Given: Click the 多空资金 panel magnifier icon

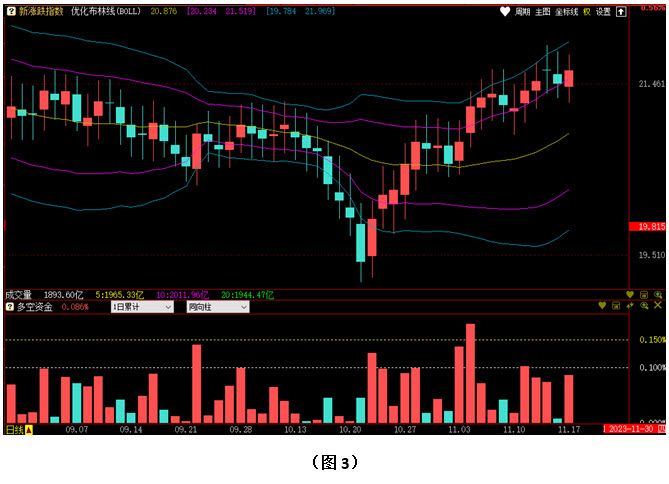Looking at the screenshot, I should (644, 306).
